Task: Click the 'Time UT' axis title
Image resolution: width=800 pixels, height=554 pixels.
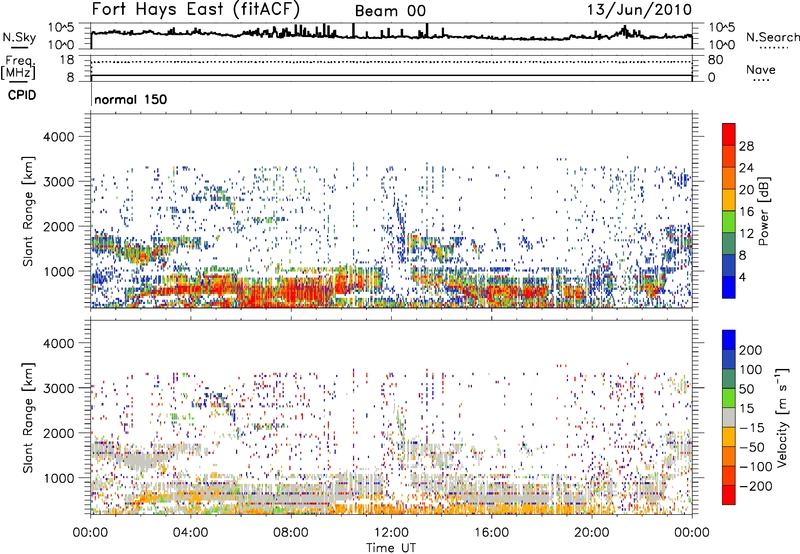Action: pyautogui.click(x=391, y=548)
